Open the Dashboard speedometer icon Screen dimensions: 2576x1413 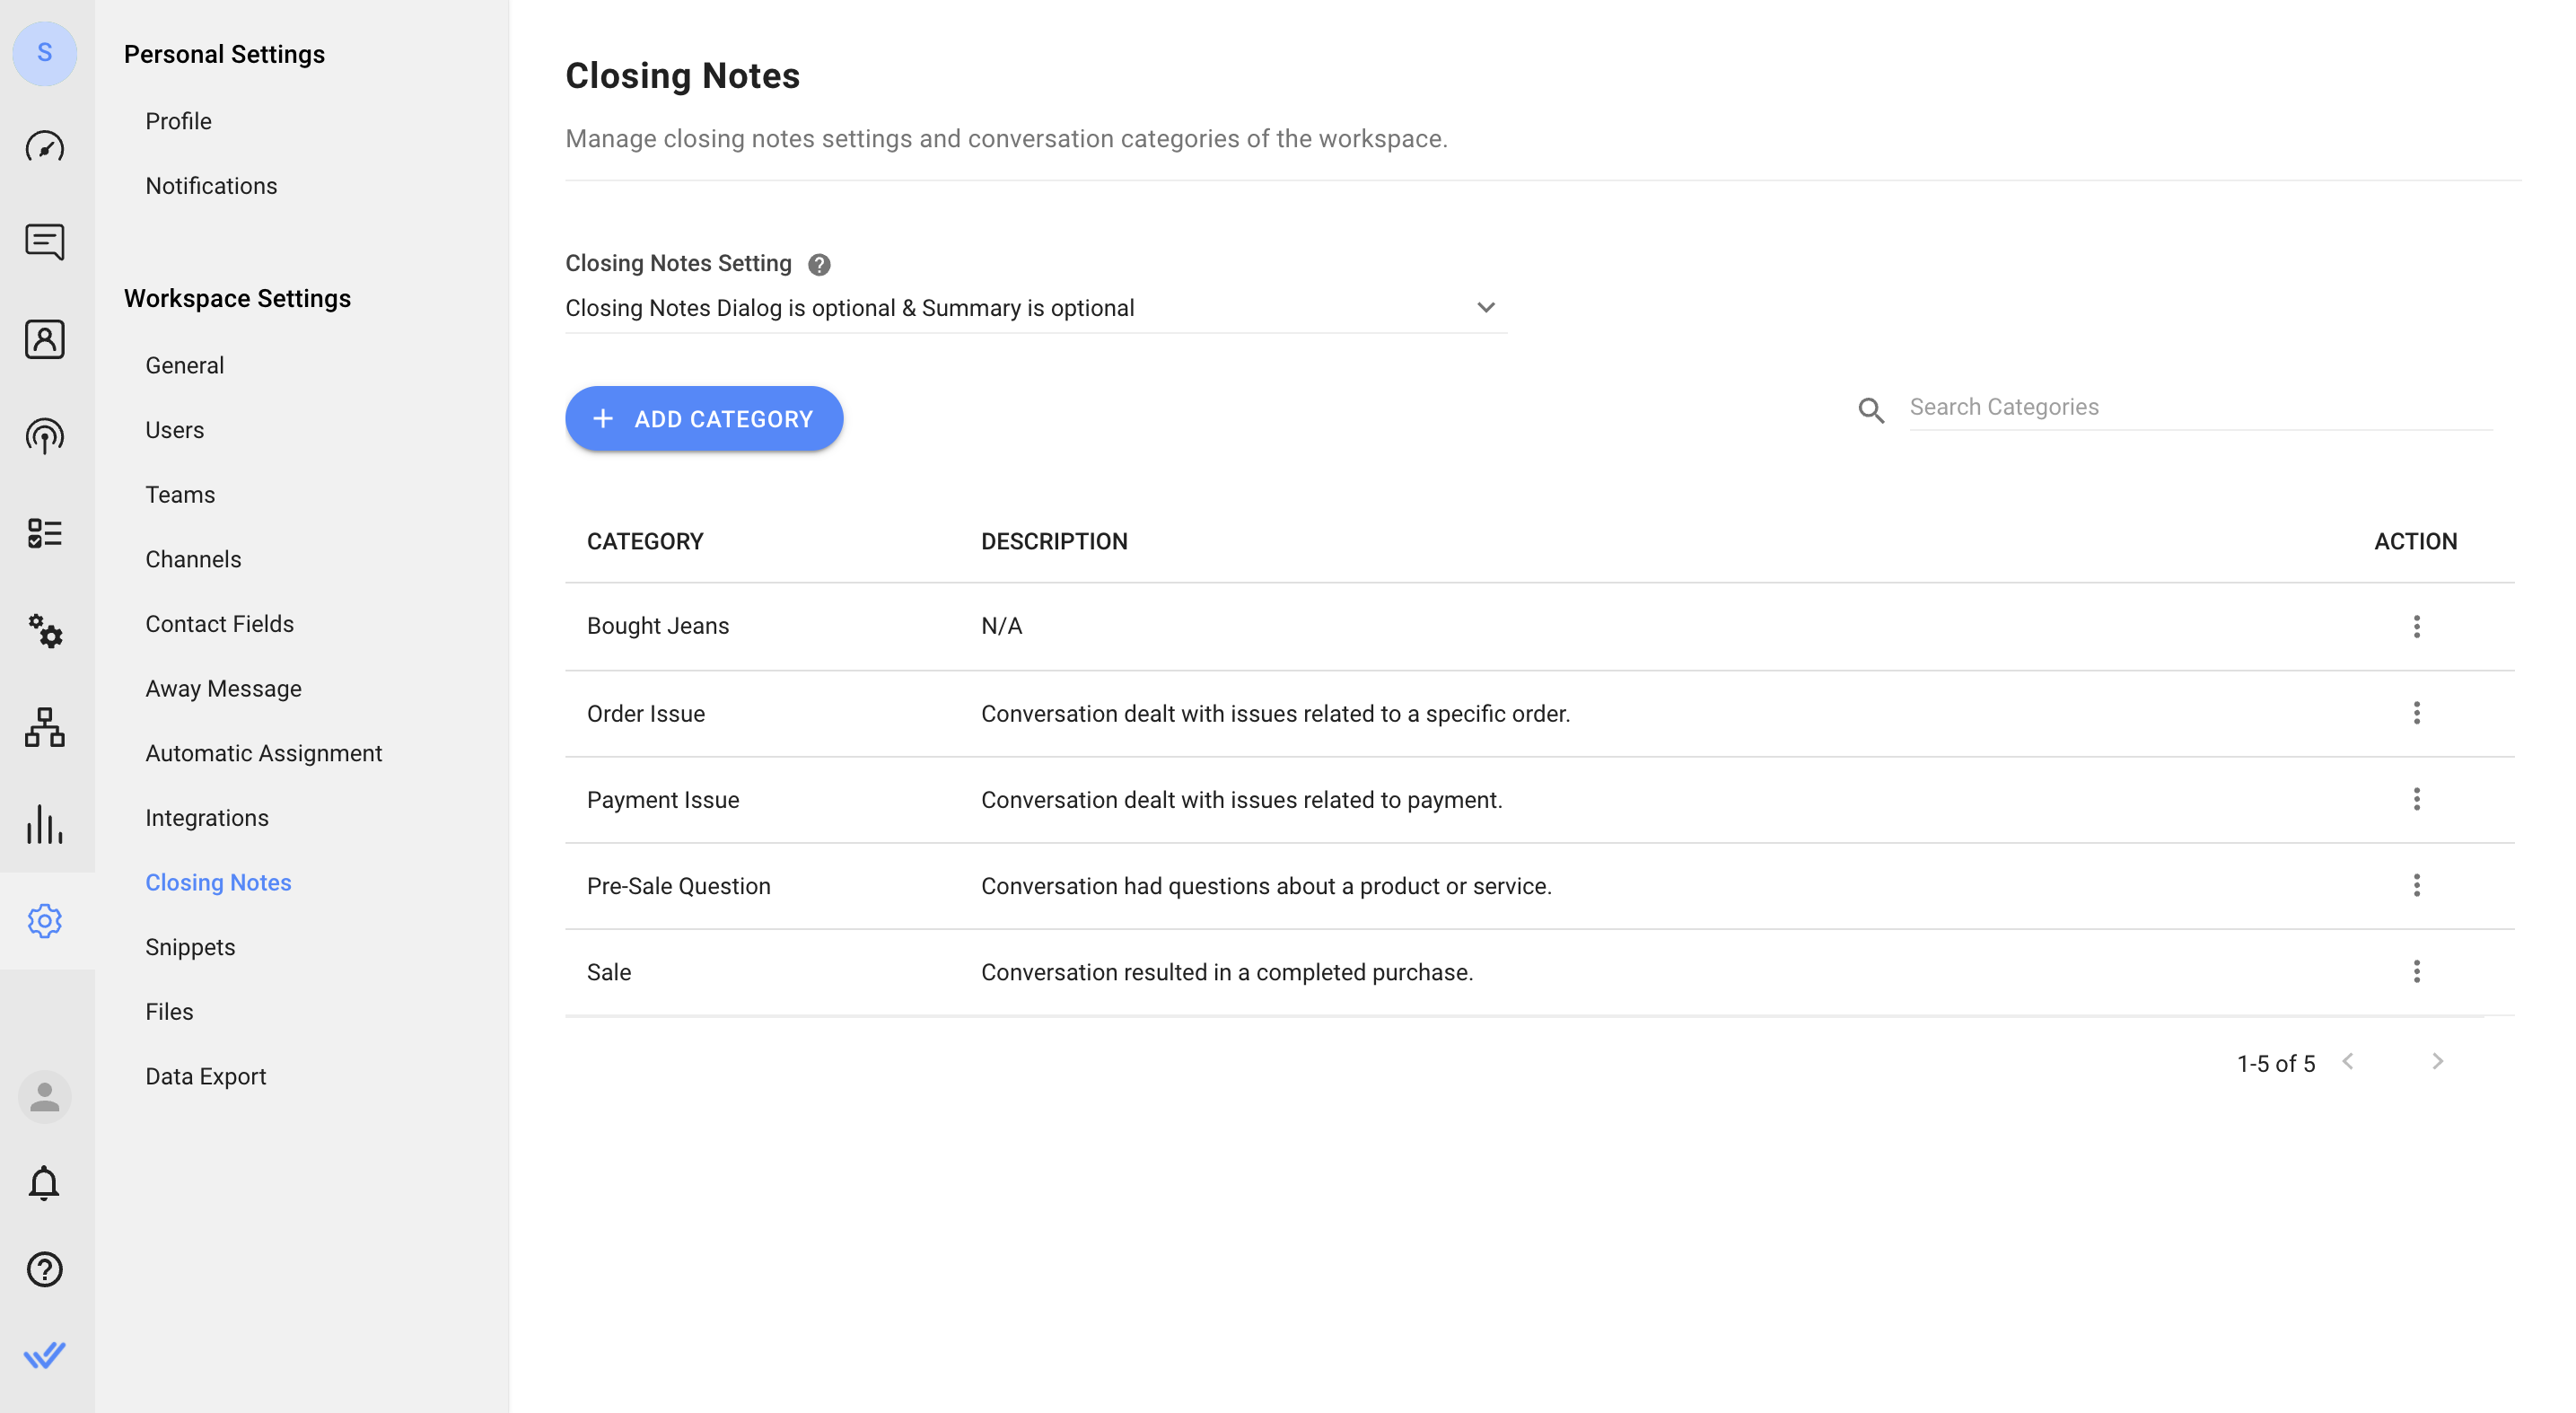pyautogui.click(x=44, y=147)
